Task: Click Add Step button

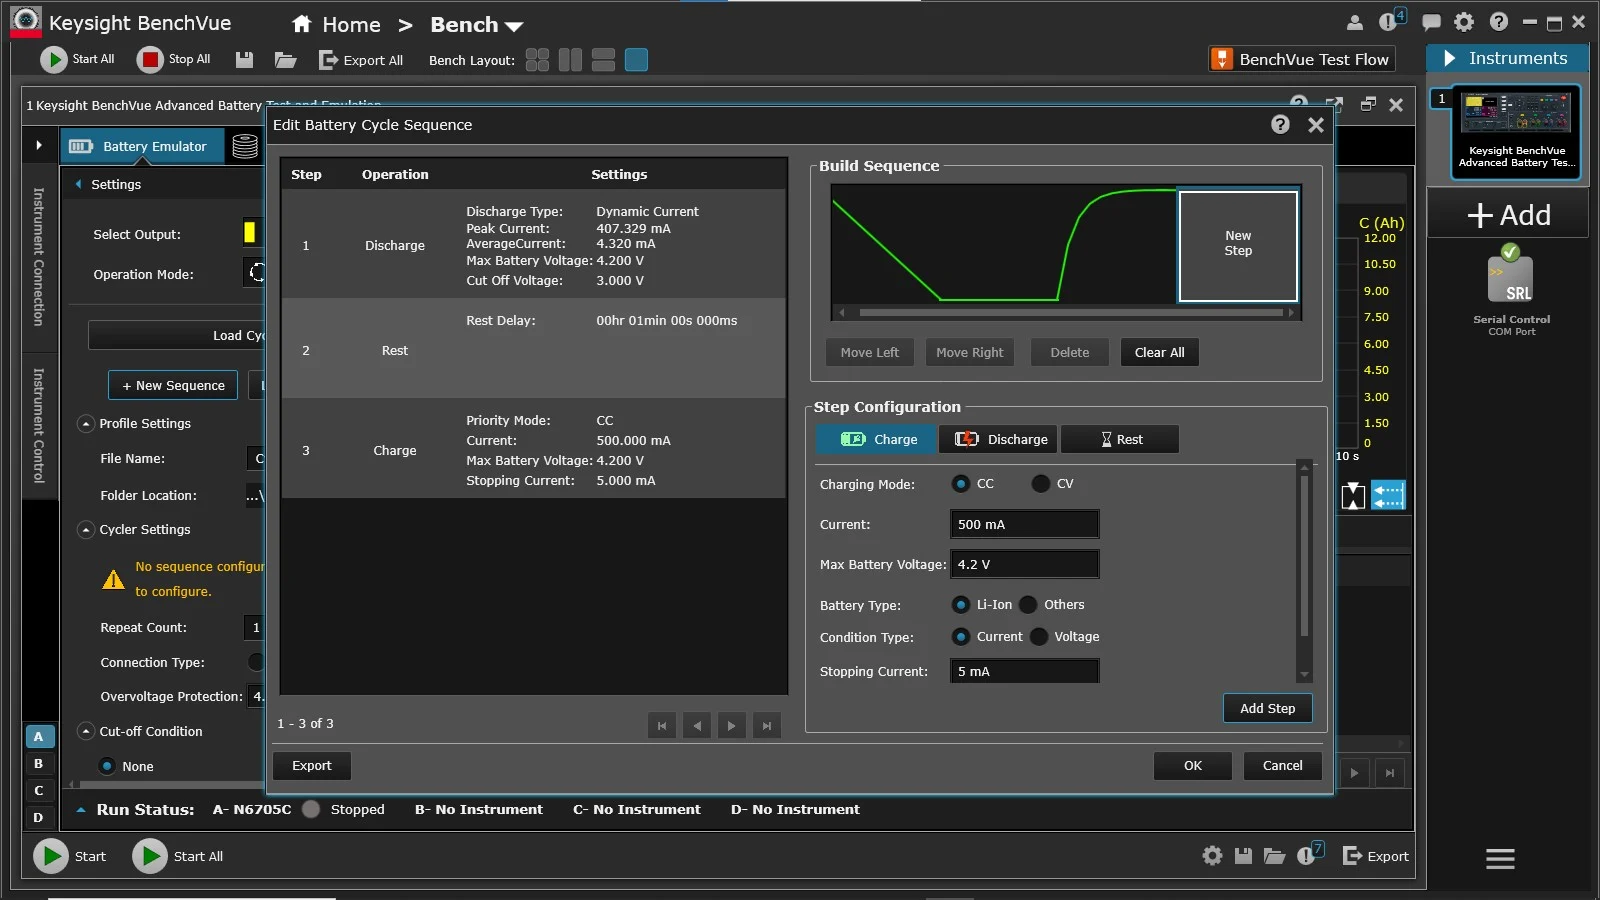Action: click(1267, 708)
